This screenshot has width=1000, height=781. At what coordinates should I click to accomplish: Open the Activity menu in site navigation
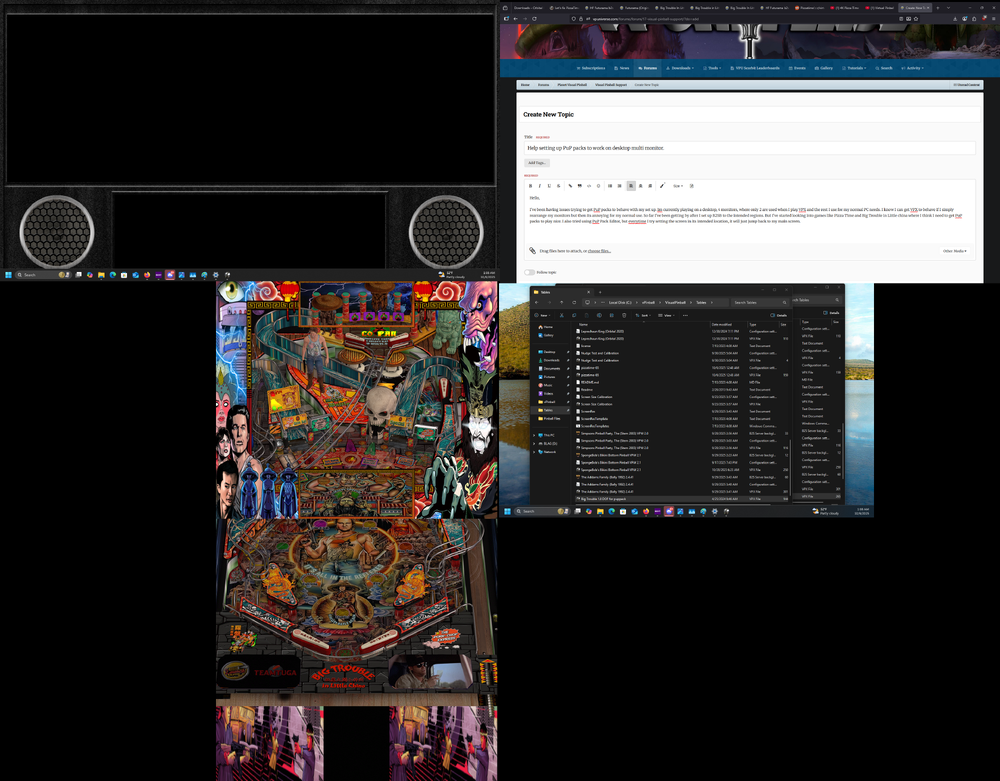pos(913,68)
